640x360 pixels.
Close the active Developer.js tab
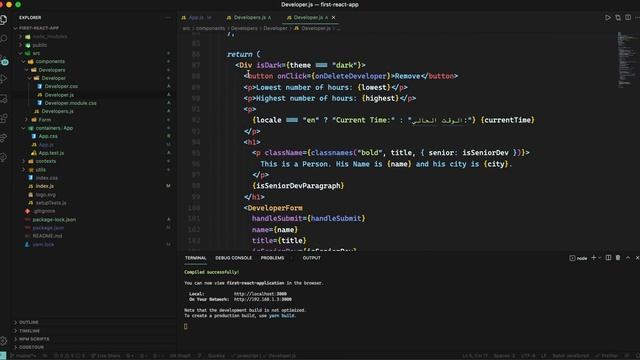coord(333,18)
